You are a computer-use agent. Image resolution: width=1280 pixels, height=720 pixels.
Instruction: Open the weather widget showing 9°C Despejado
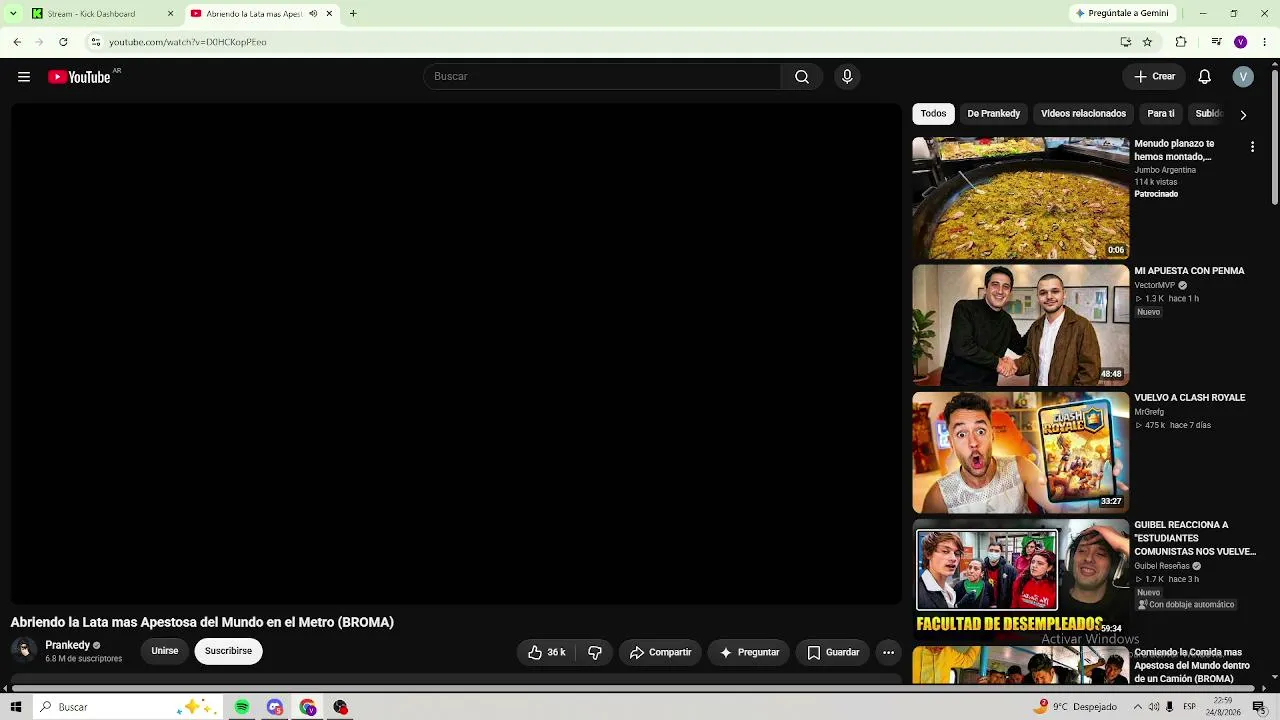click(x=1076, y=707)
